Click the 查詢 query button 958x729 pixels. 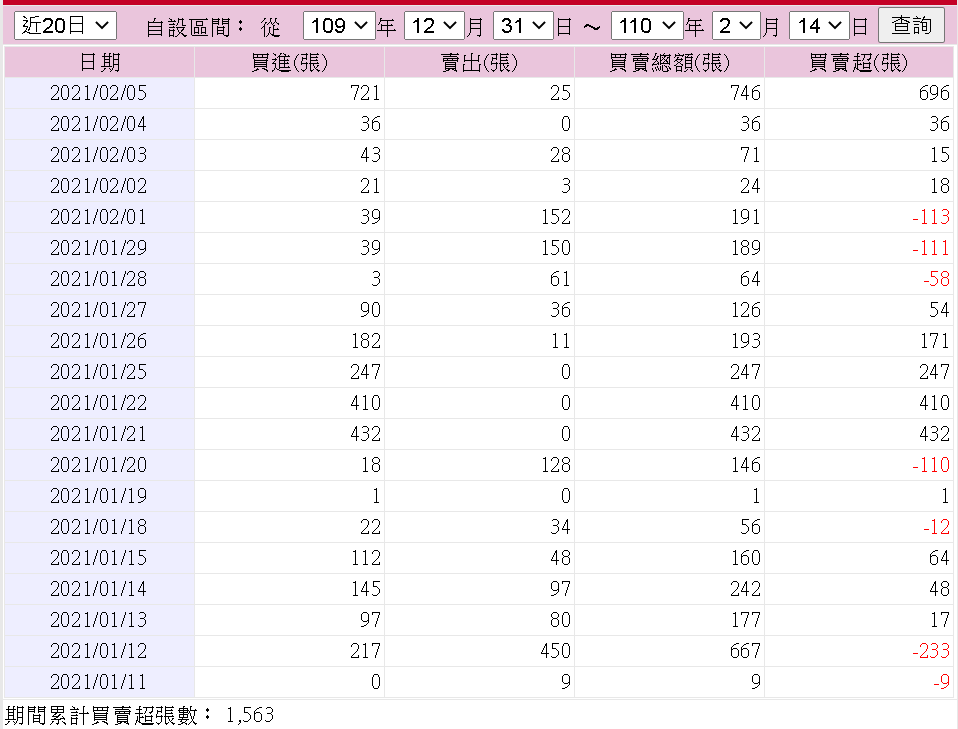[911, 25]
